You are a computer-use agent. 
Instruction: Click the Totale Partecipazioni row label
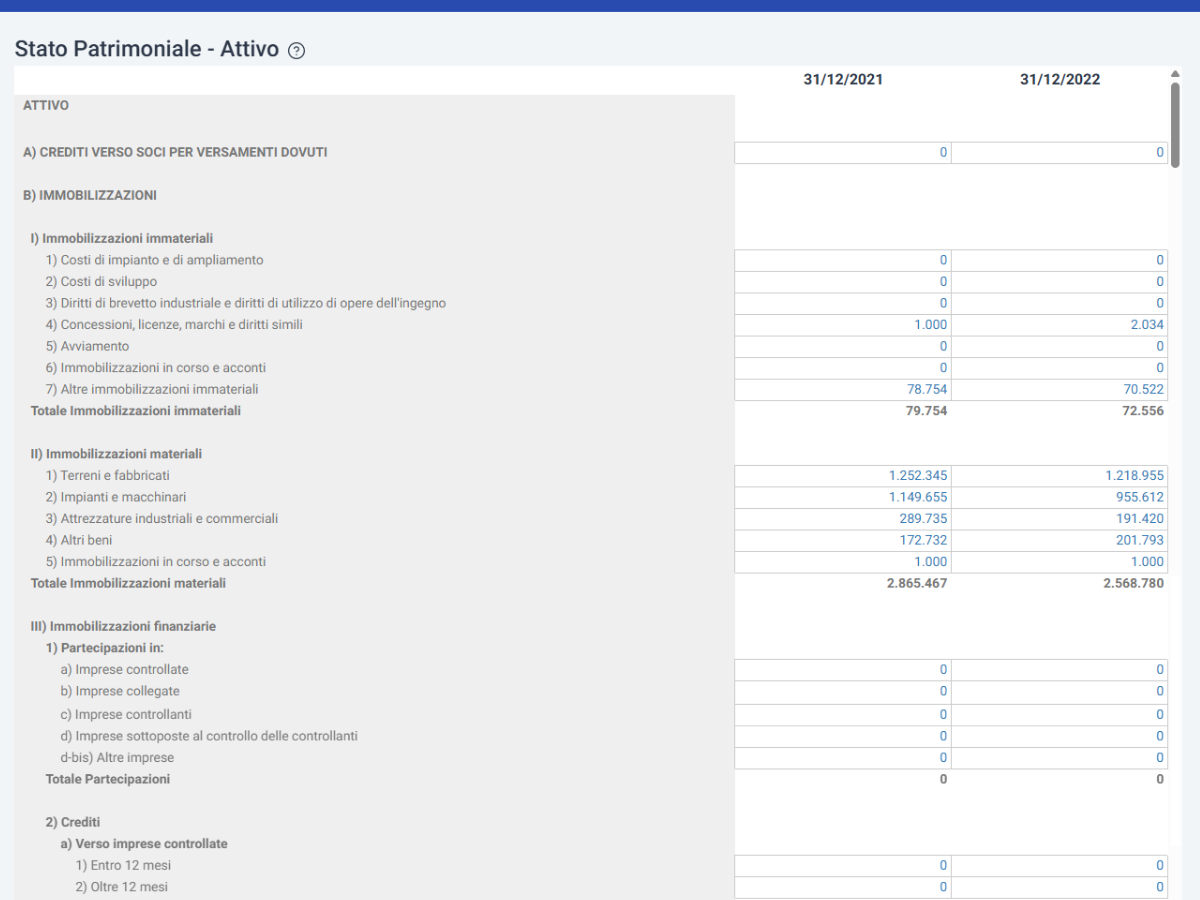[108, 779]
